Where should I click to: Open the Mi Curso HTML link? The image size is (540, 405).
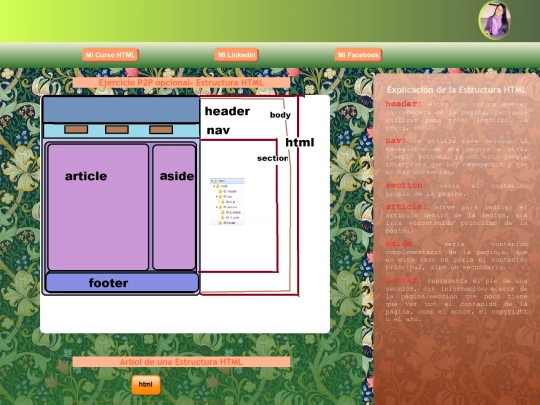pyautogui.click(x=110, y=55)
